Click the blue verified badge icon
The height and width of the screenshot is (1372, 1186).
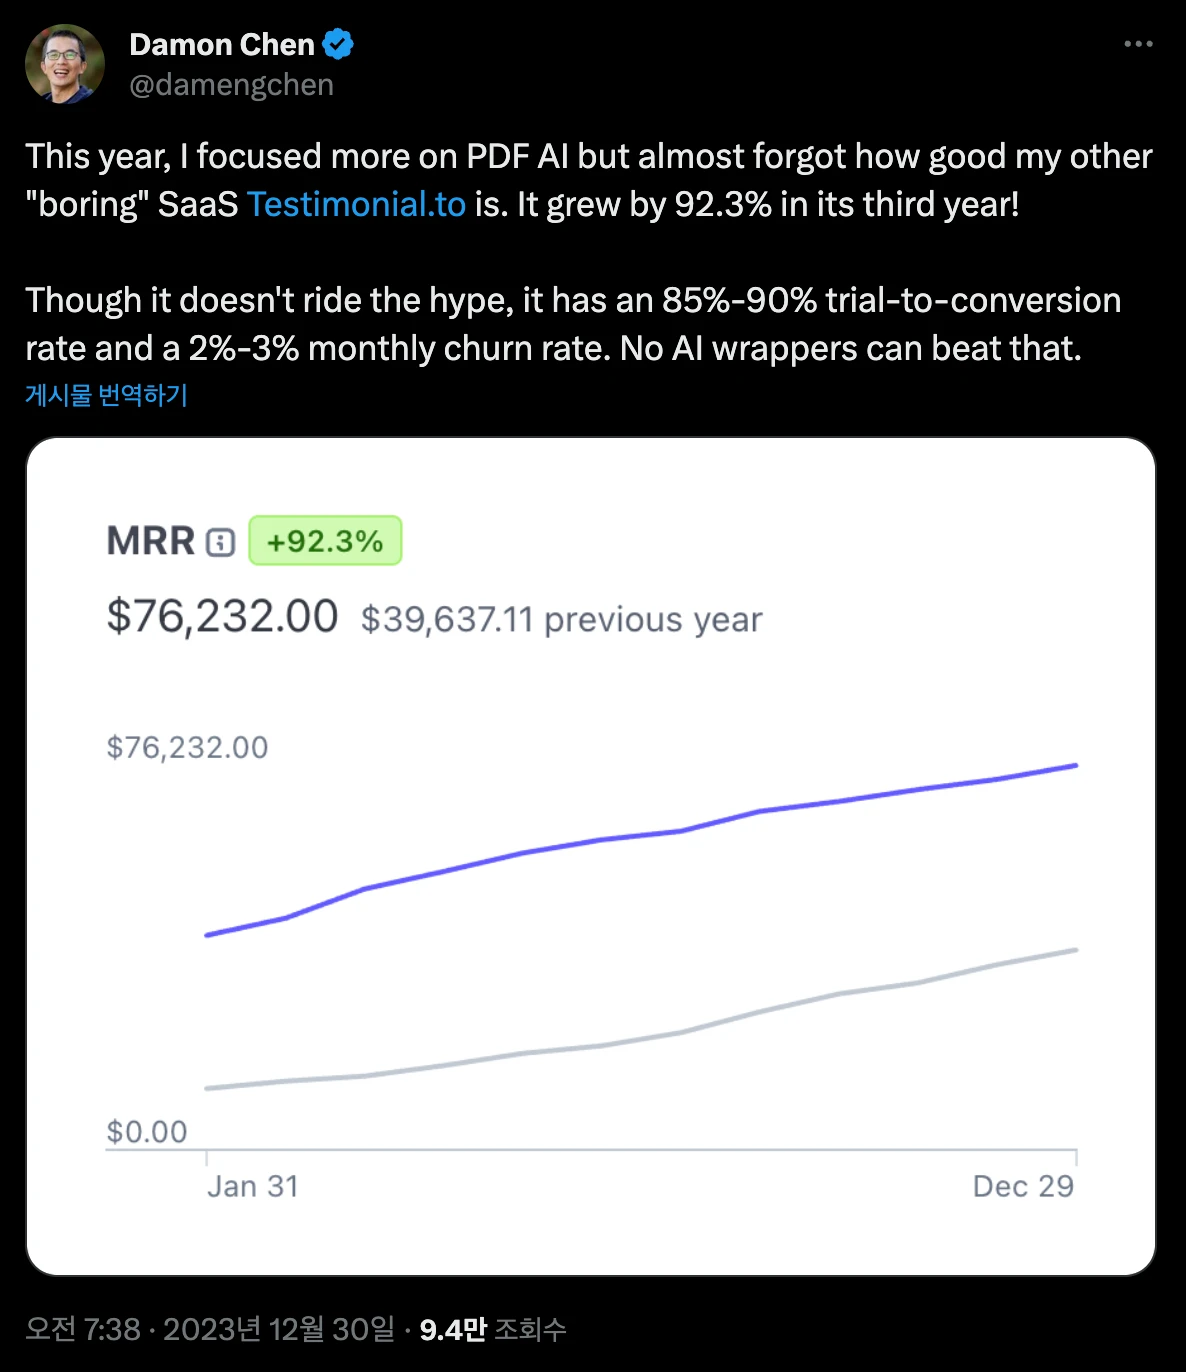coord(338,44)
